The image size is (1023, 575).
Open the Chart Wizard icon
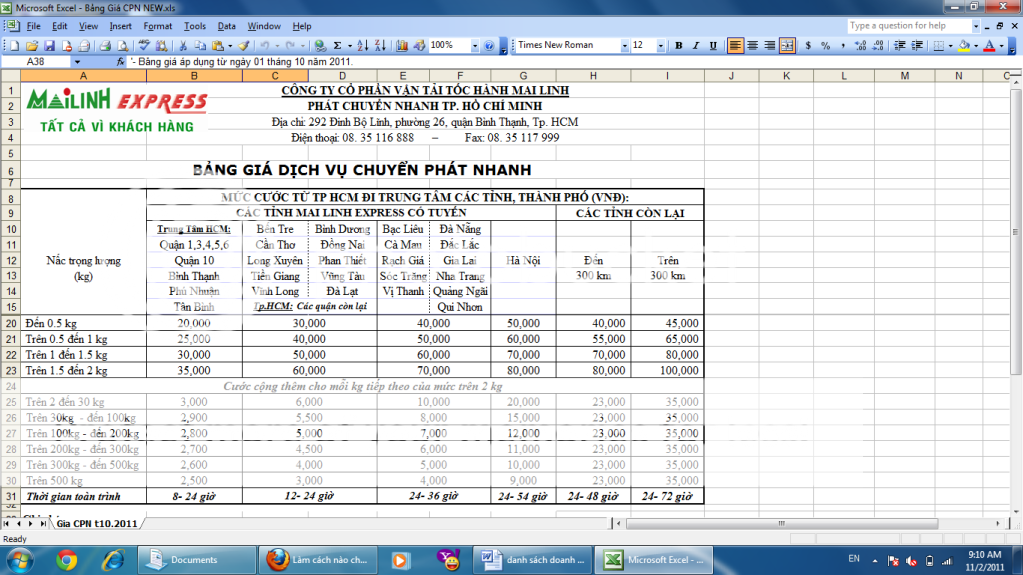402,46
